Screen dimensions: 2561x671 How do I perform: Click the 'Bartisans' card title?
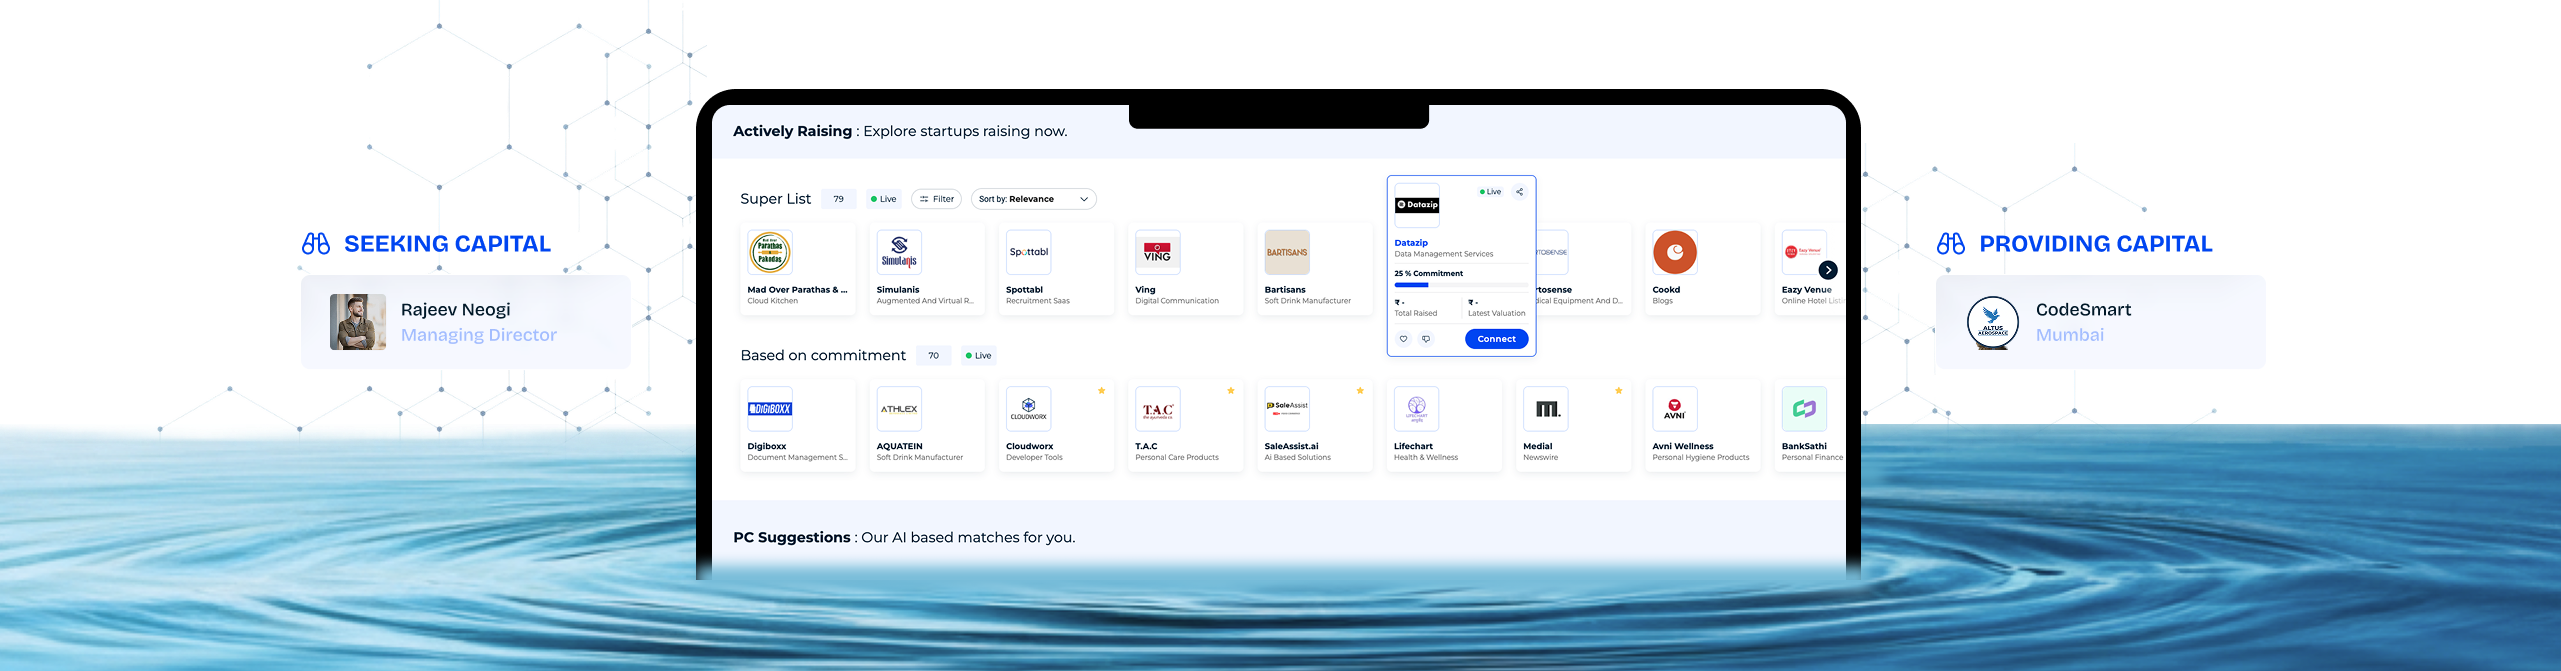(x=1285, y=290)
